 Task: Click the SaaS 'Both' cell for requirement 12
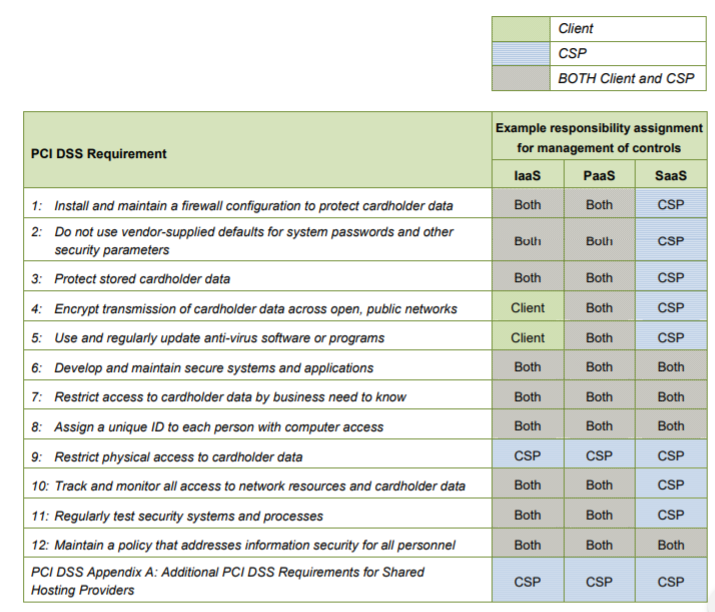click(671, 545)
